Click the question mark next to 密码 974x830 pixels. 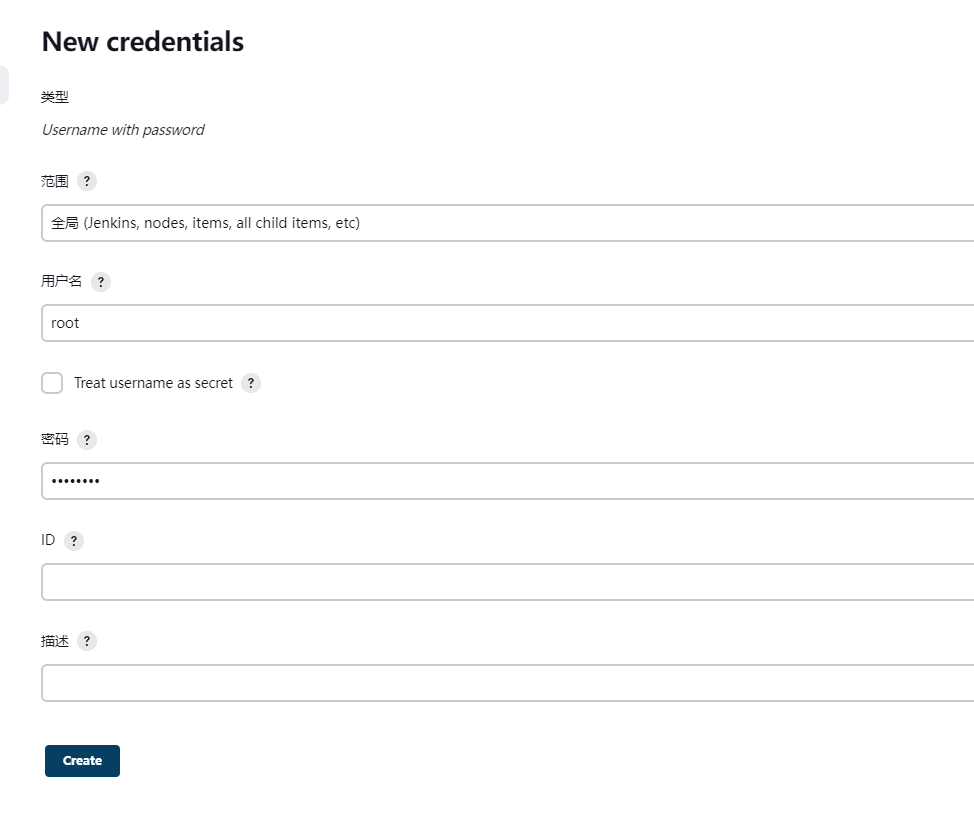[87, 440]
